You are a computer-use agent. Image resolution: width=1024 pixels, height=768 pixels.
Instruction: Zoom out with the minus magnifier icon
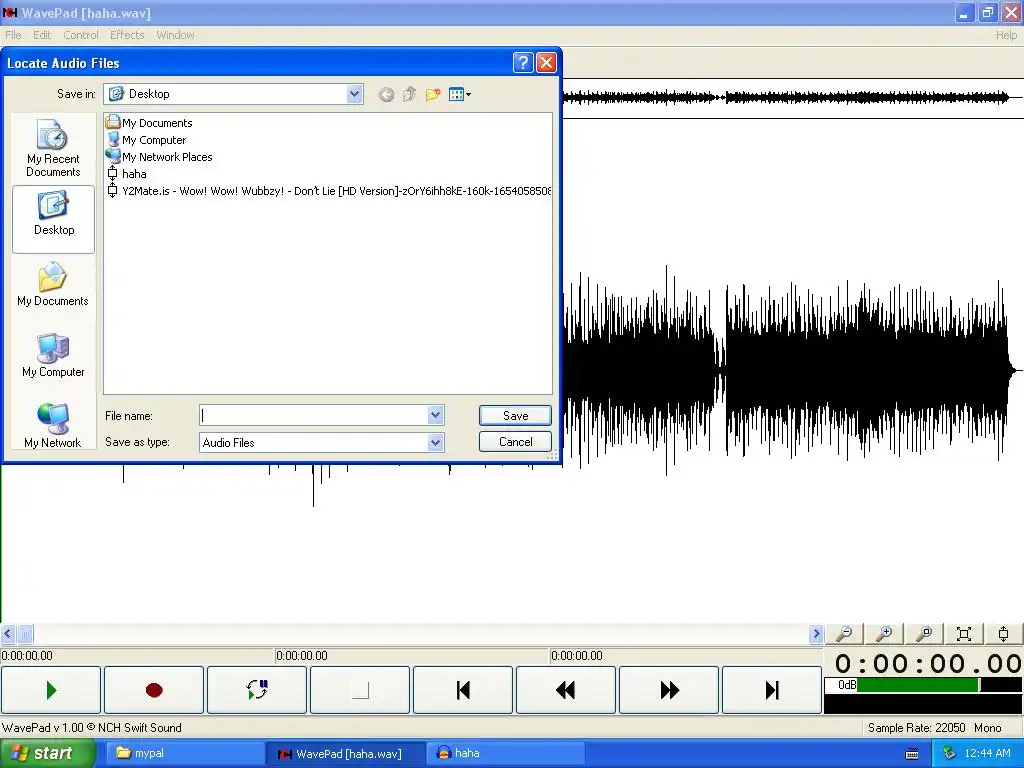tap(844, 633)
